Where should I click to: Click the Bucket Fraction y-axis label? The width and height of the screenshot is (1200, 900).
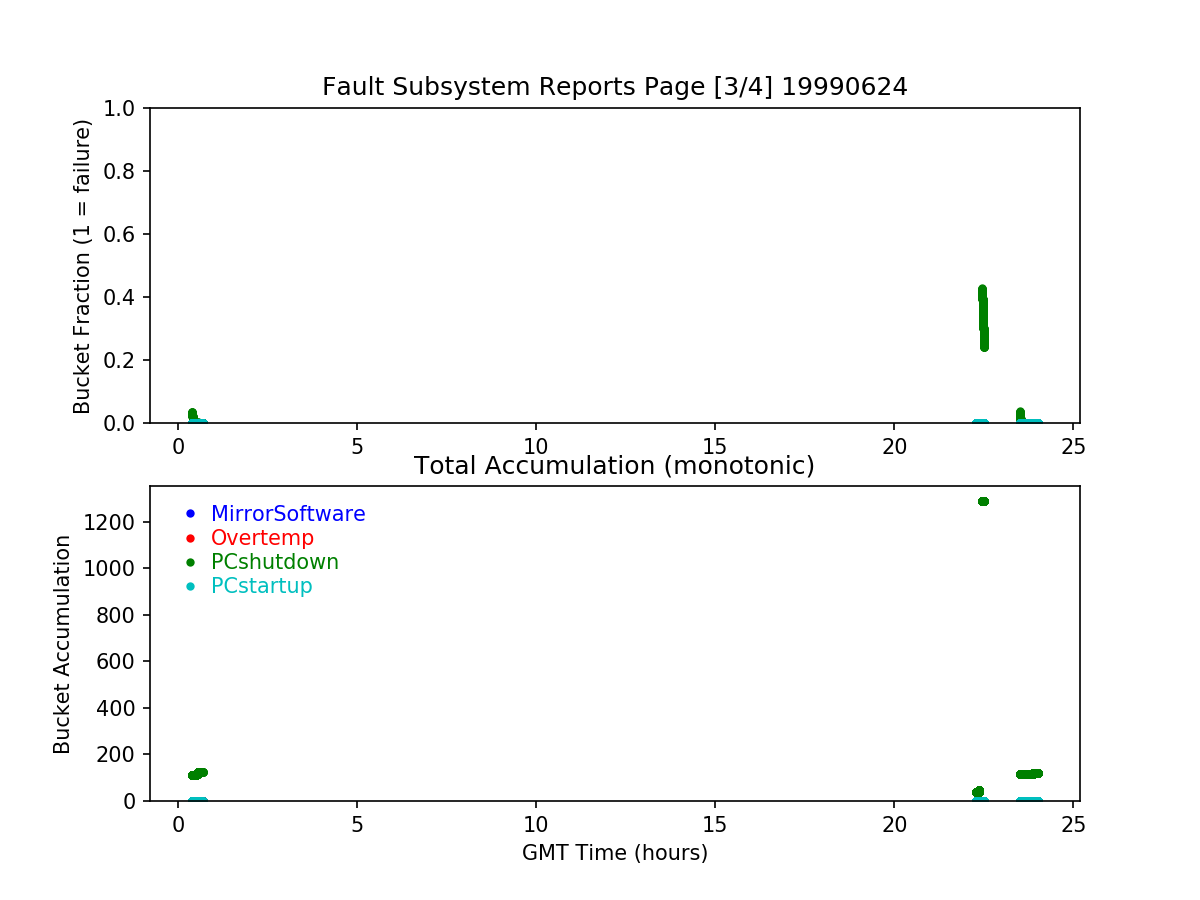pyautogui.click(x=82, y=266)
